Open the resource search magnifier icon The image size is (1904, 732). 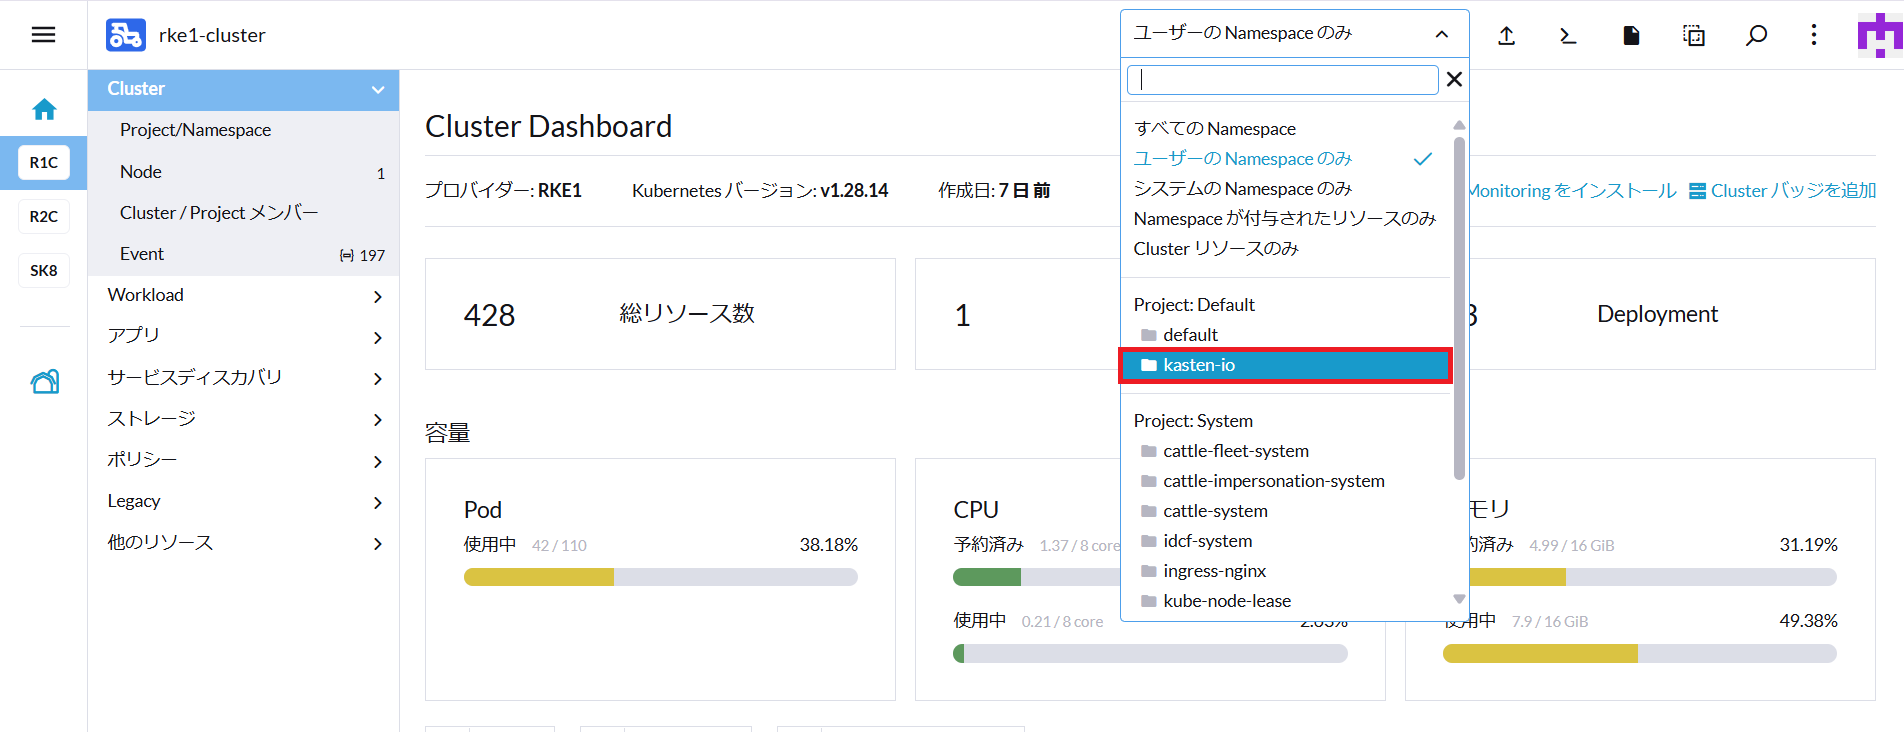click(1756, 36)
